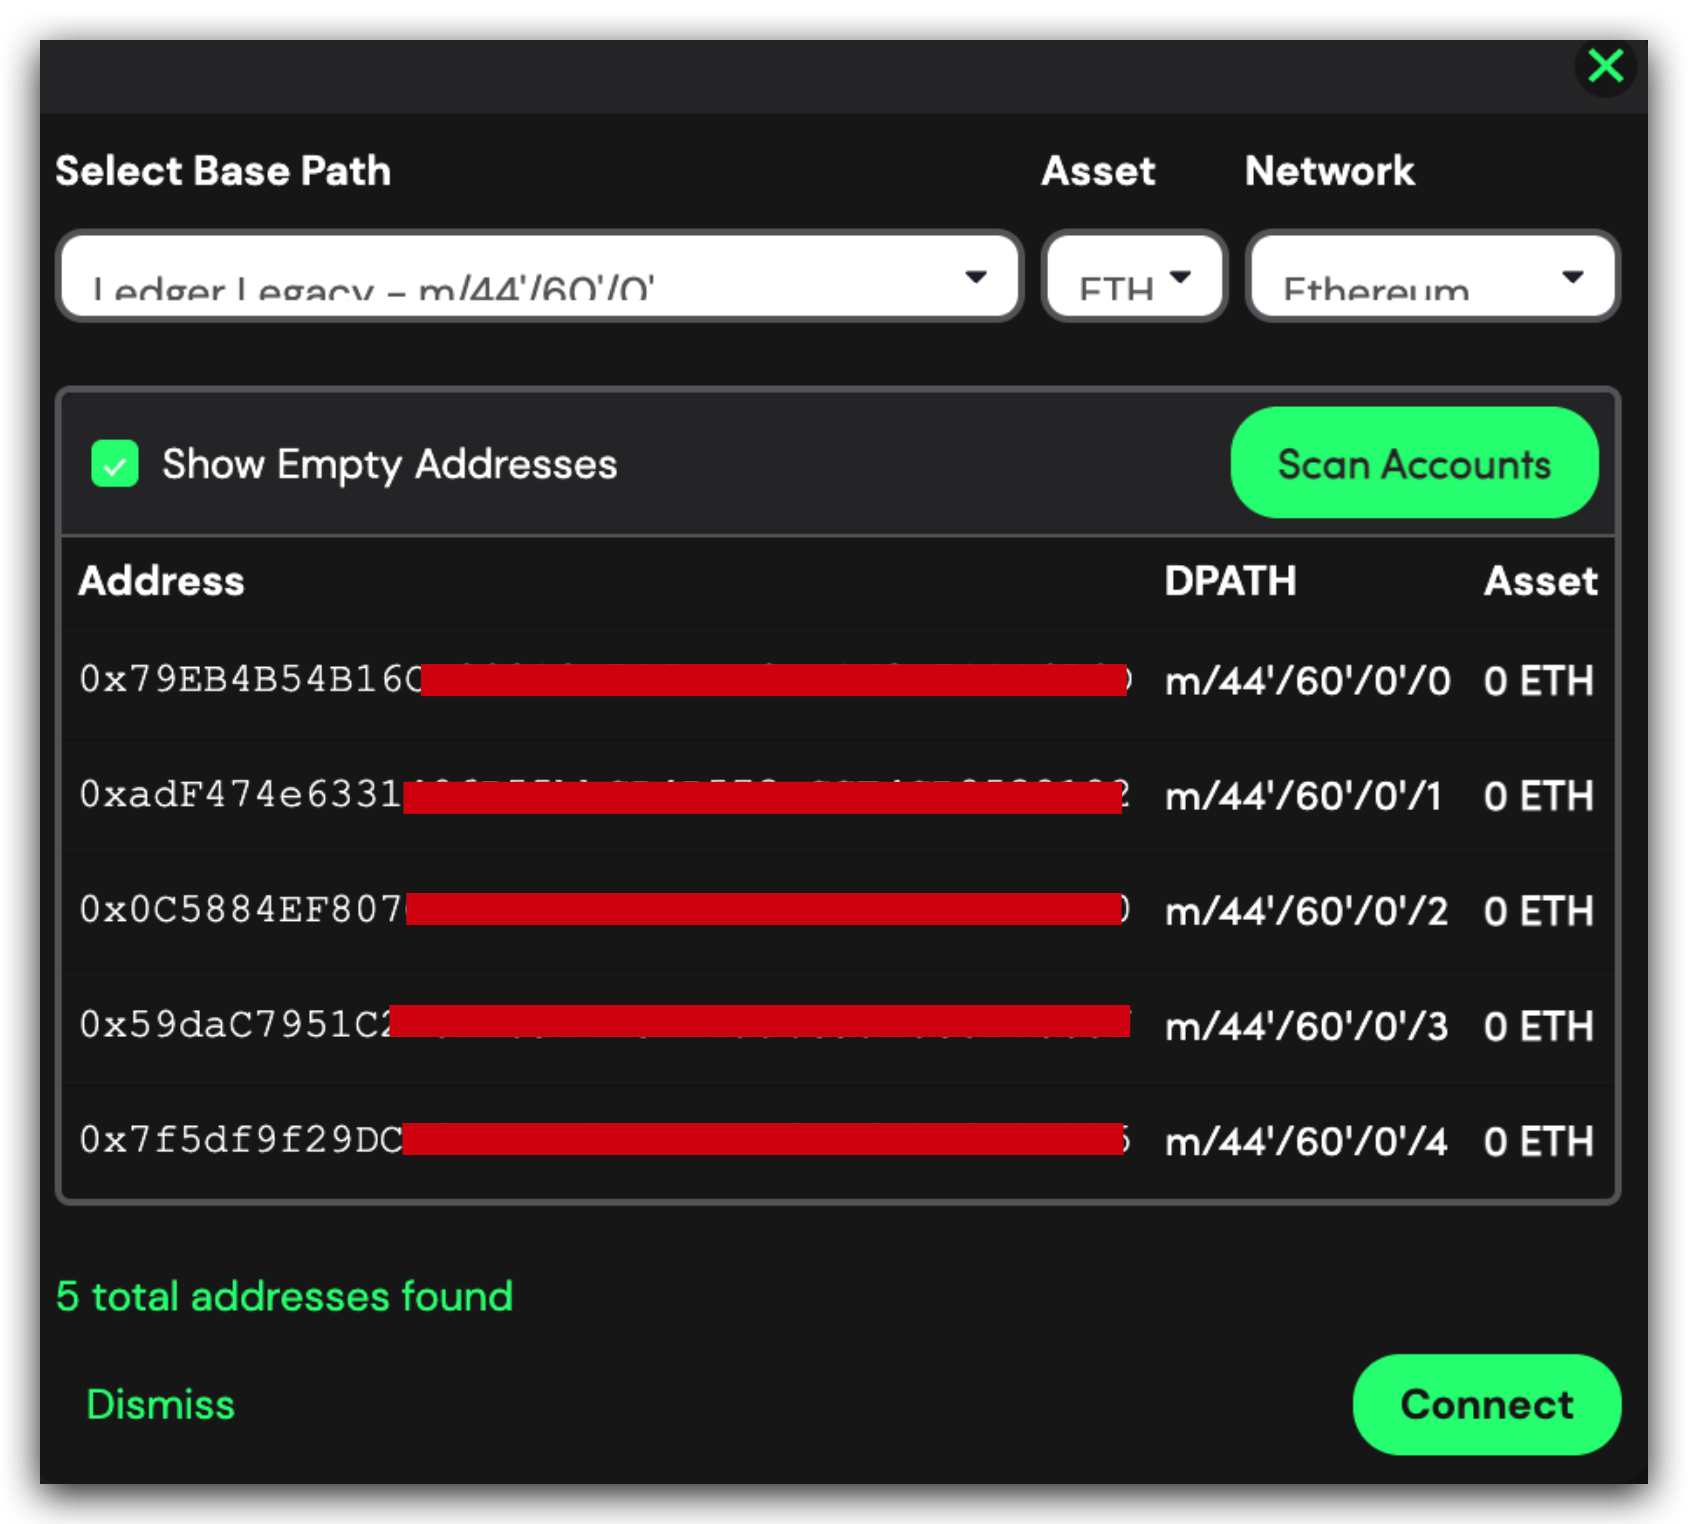The width and height of the screenshot is (1688, 1524).
Task: Pick the address starting with 0x59daC7951C2
Action: (x=235, y=1025)
